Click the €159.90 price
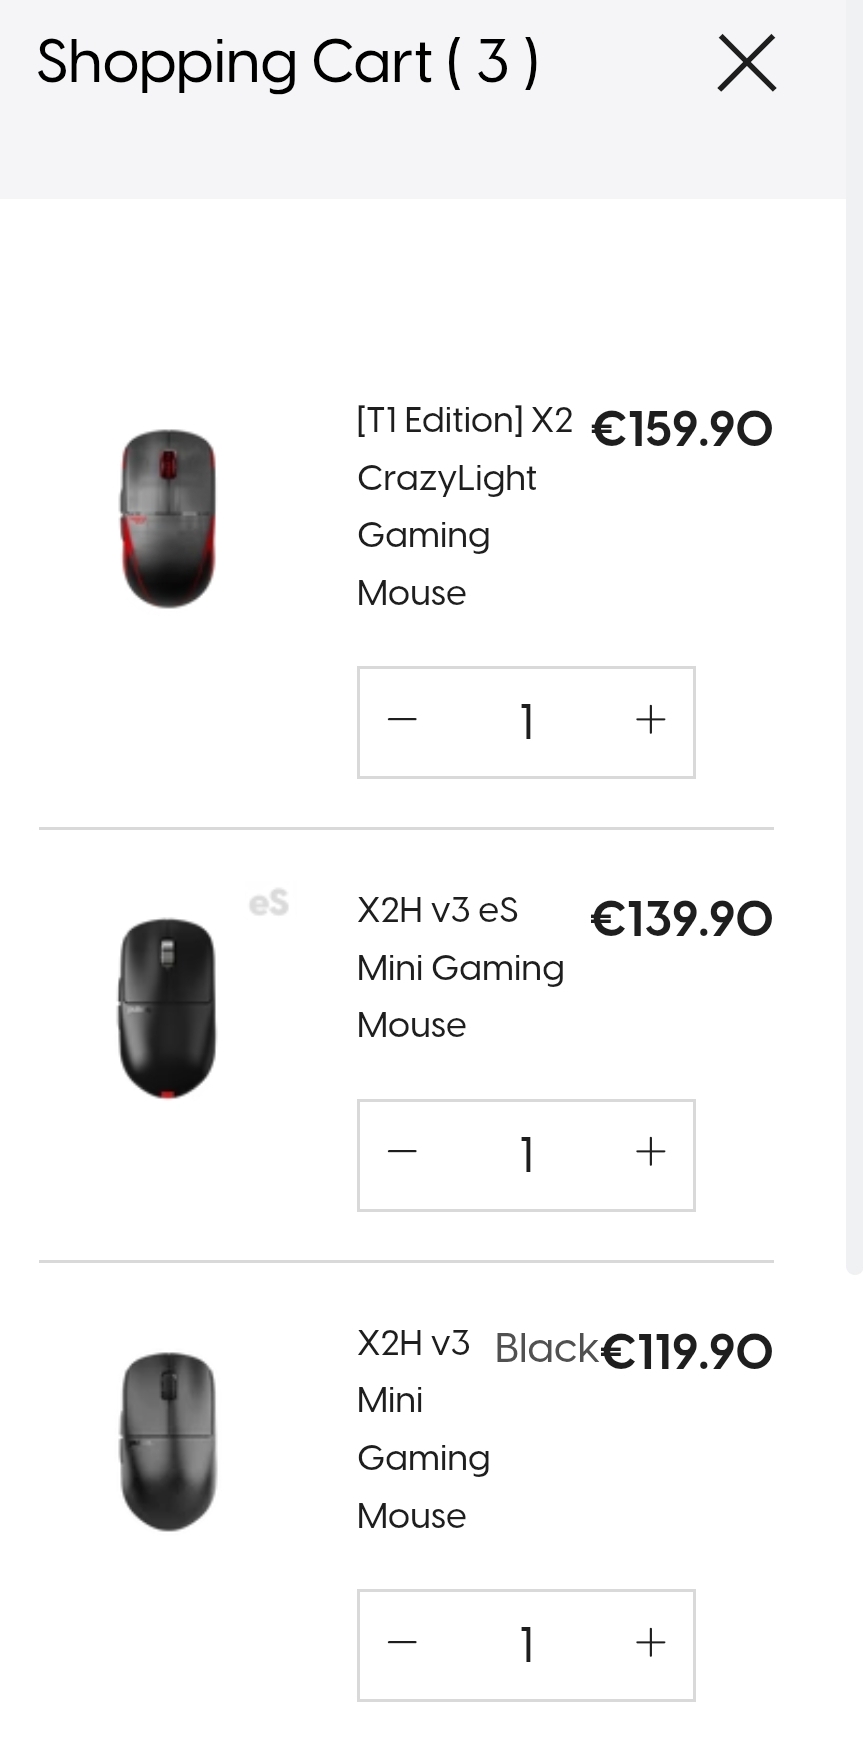 [x=682, y=429]
